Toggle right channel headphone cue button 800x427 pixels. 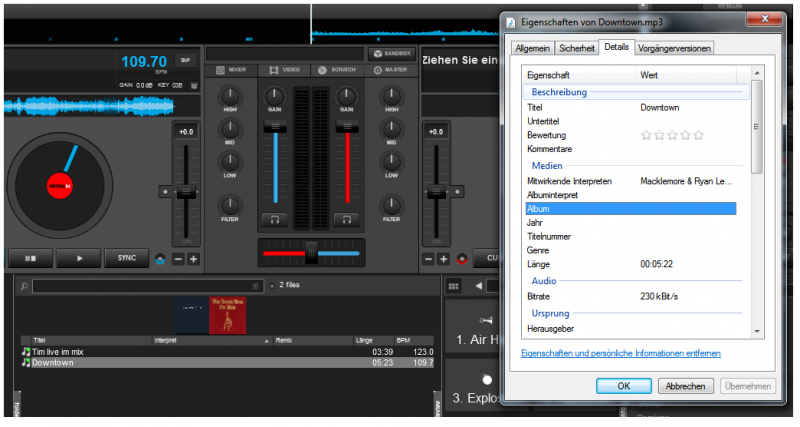(x=347, y=219)
